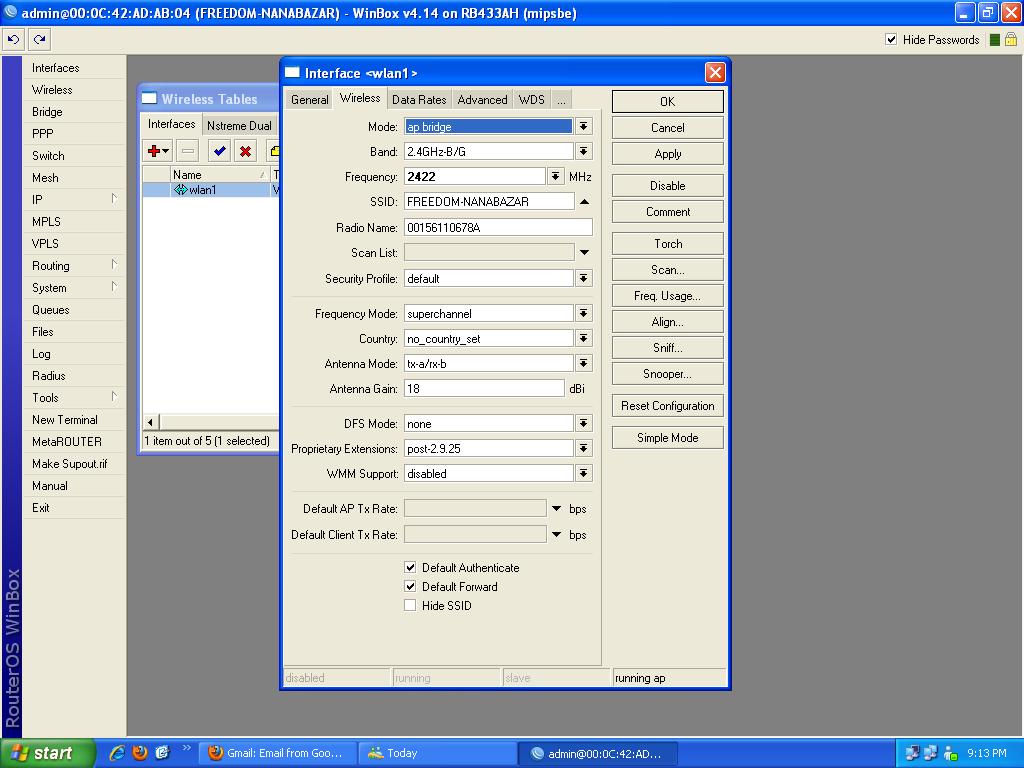Expand the Default Client Tx Rate field
The image size is (1024, 768).
556,535
